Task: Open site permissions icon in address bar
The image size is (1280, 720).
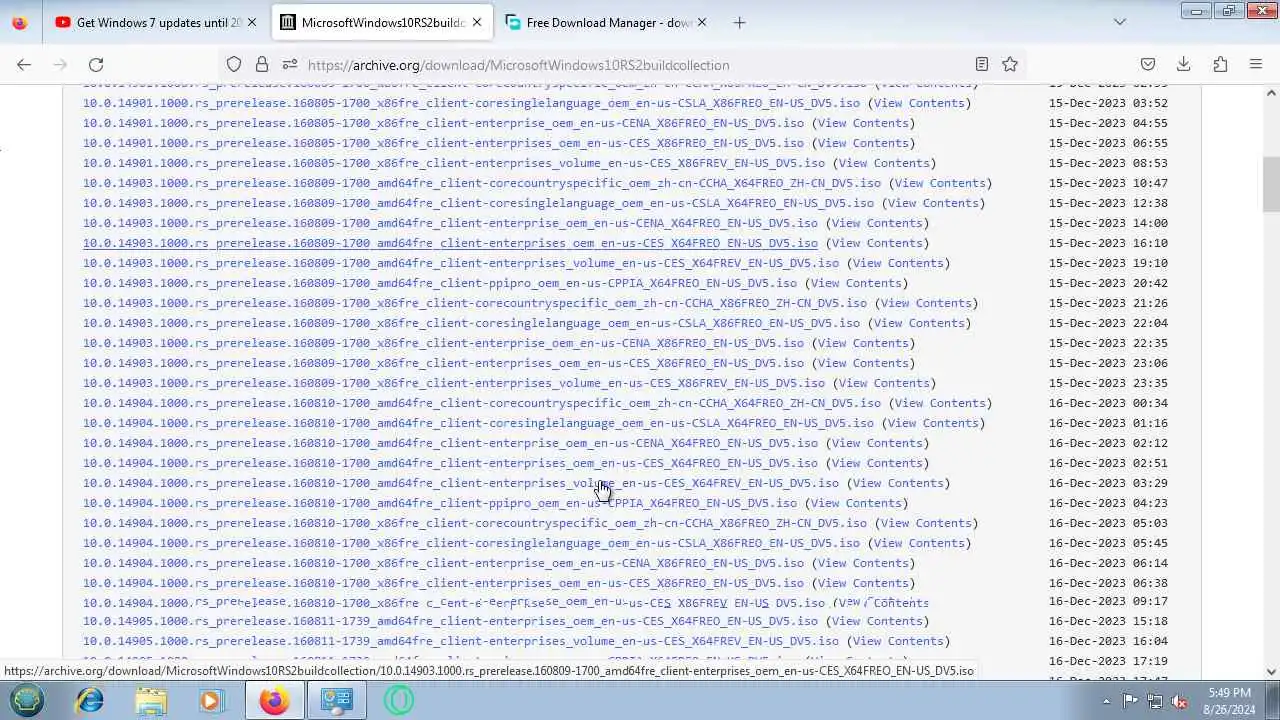Action: coord(290,64)
